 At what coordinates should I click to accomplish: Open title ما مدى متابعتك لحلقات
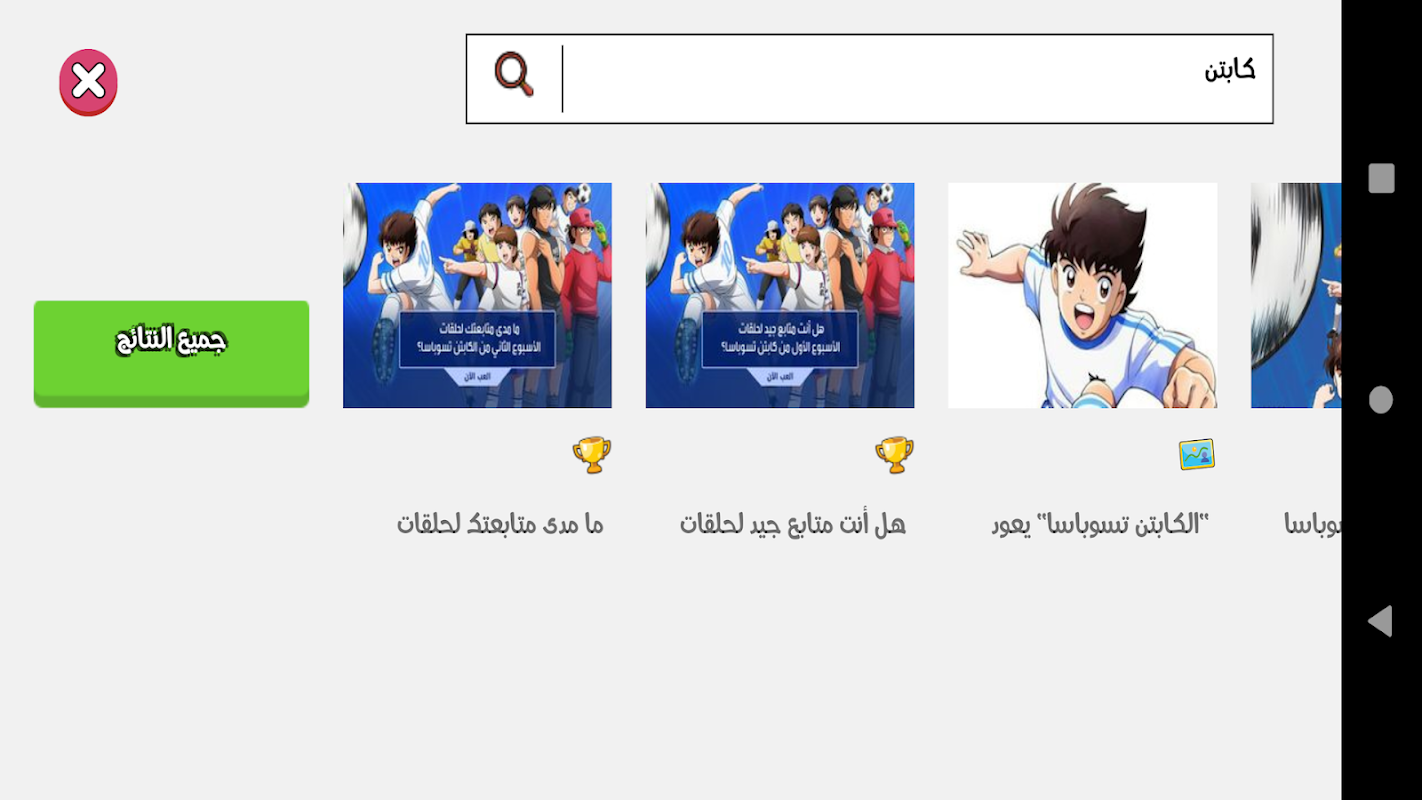click(500, 523)
